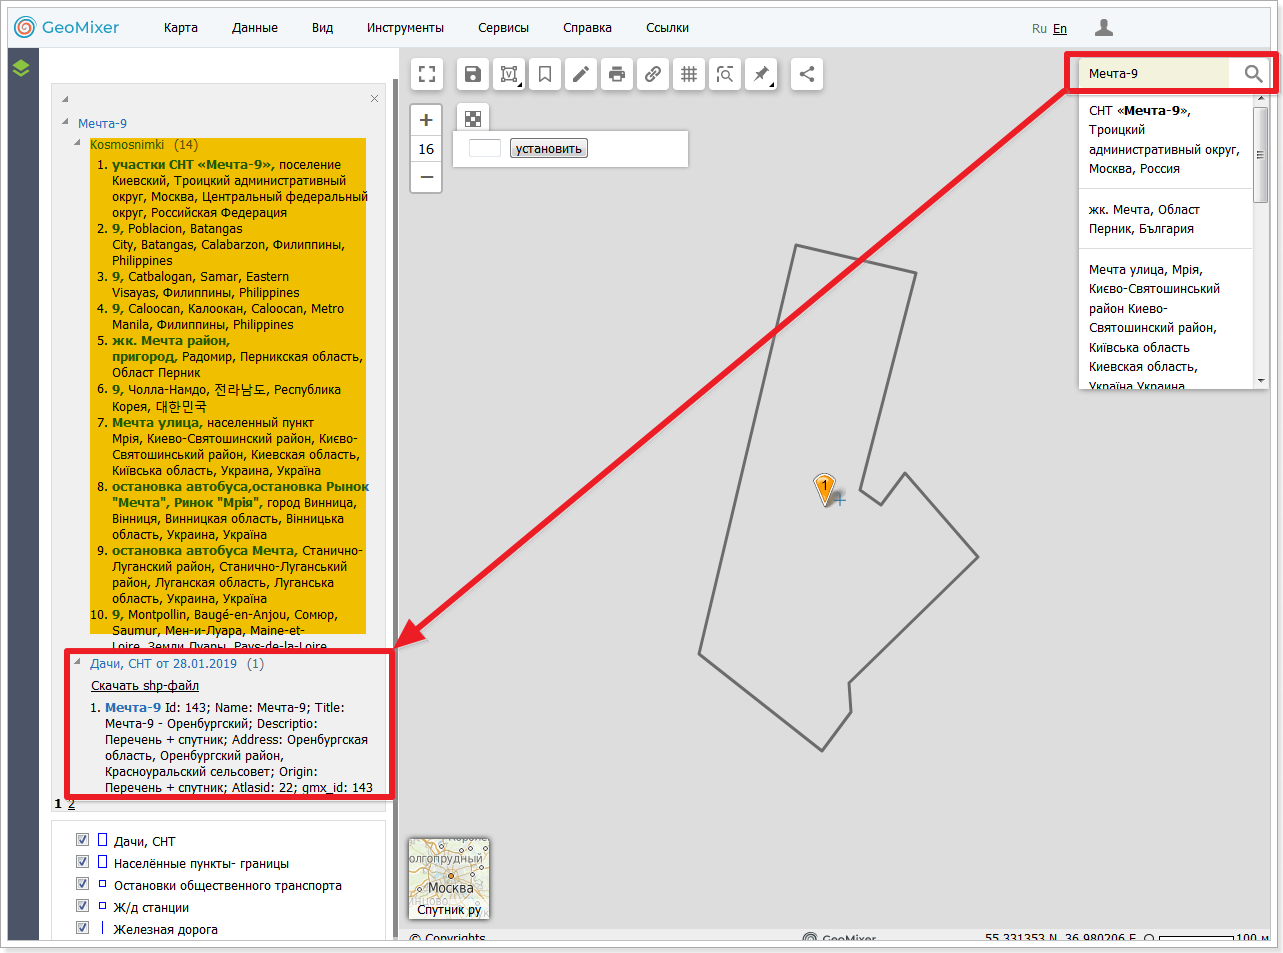Click the GeoMixer logo
Viewport: 1283px width, 953px height.
[66, 27]
